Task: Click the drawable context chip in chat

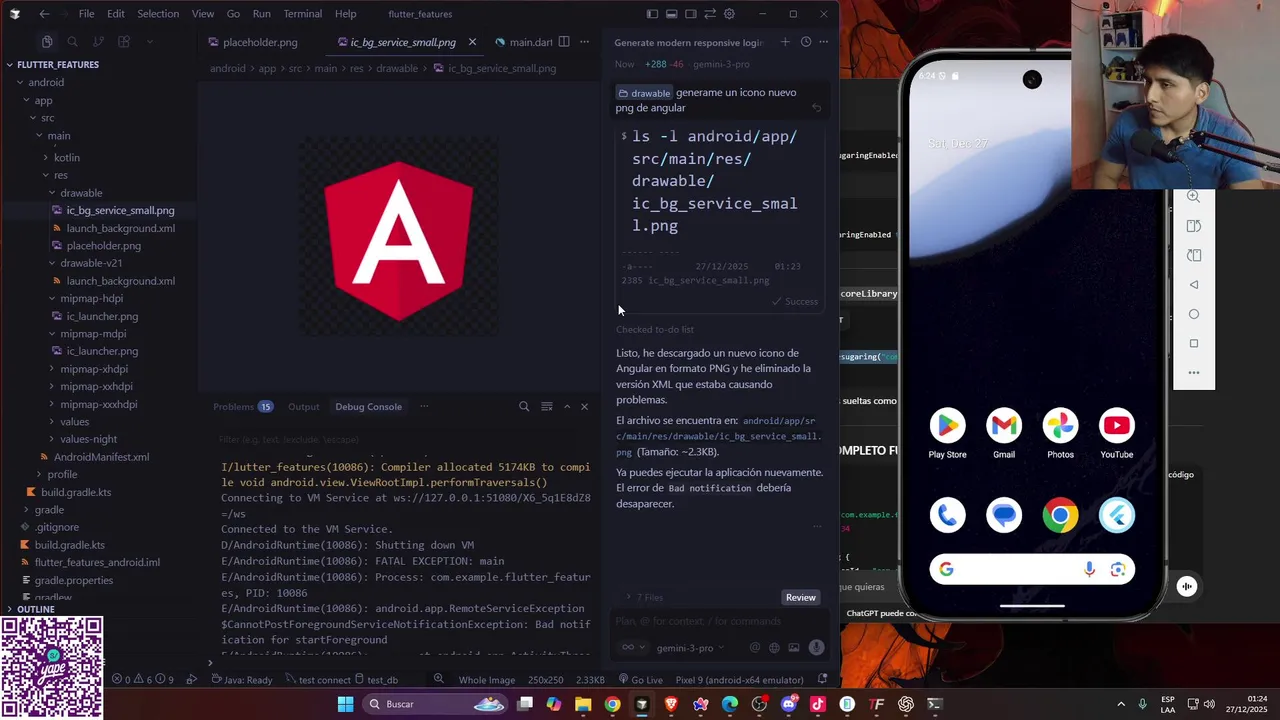Action: coord(644,93)
